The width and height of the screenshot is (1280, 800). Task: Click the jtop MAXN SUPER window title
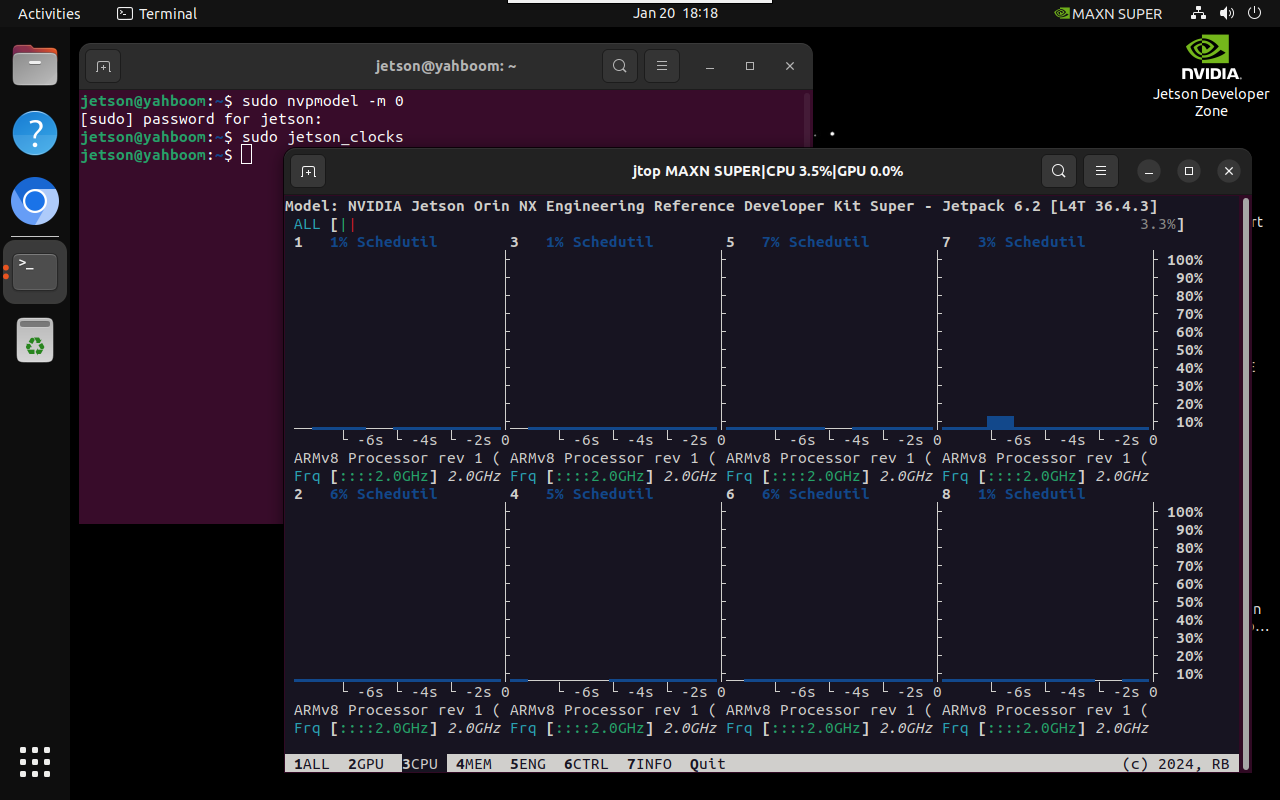tap(768, 171)
